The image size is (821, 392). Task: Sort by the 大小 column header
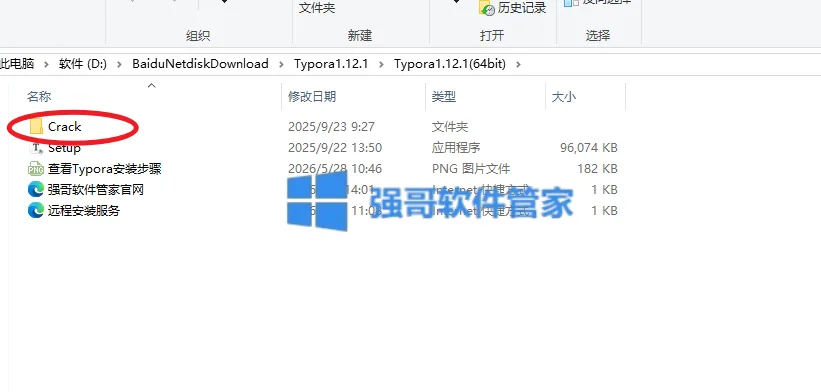tap(564, 96)
